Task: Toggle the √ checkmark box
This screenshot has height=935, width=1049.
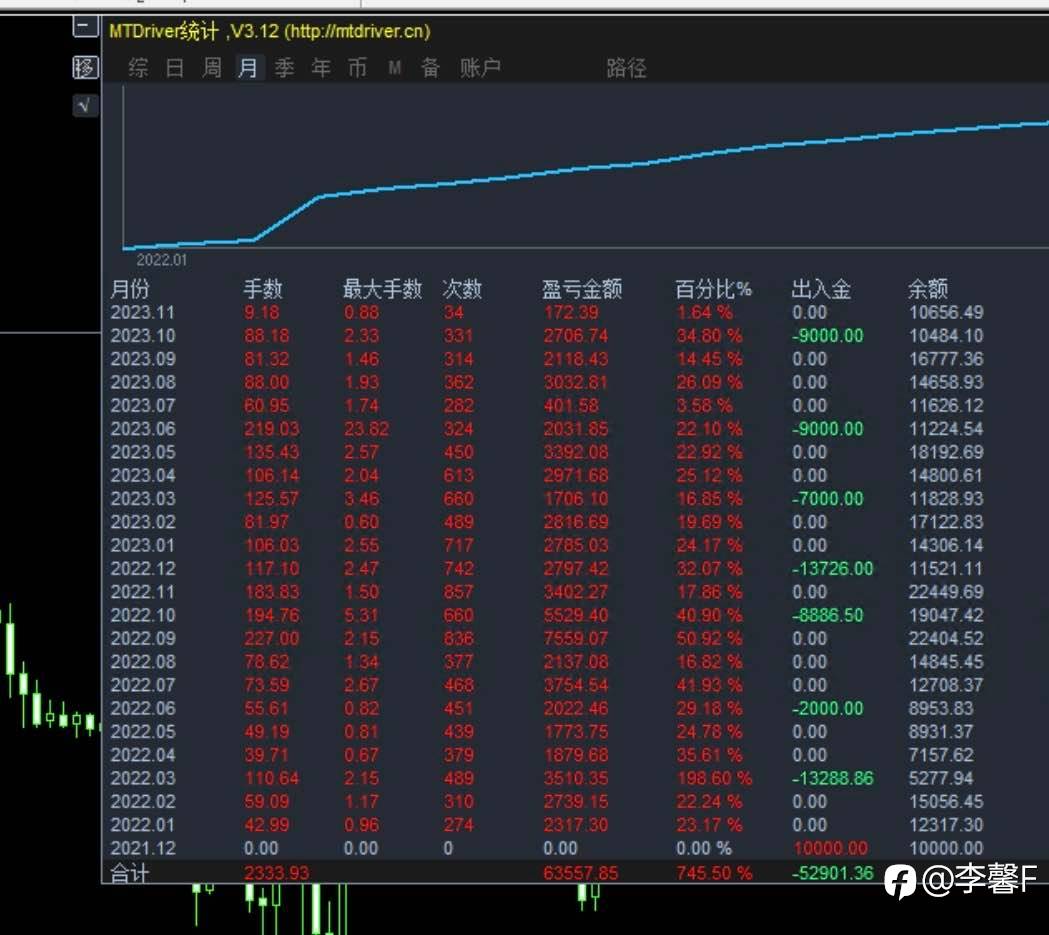Action: [85, 105]
